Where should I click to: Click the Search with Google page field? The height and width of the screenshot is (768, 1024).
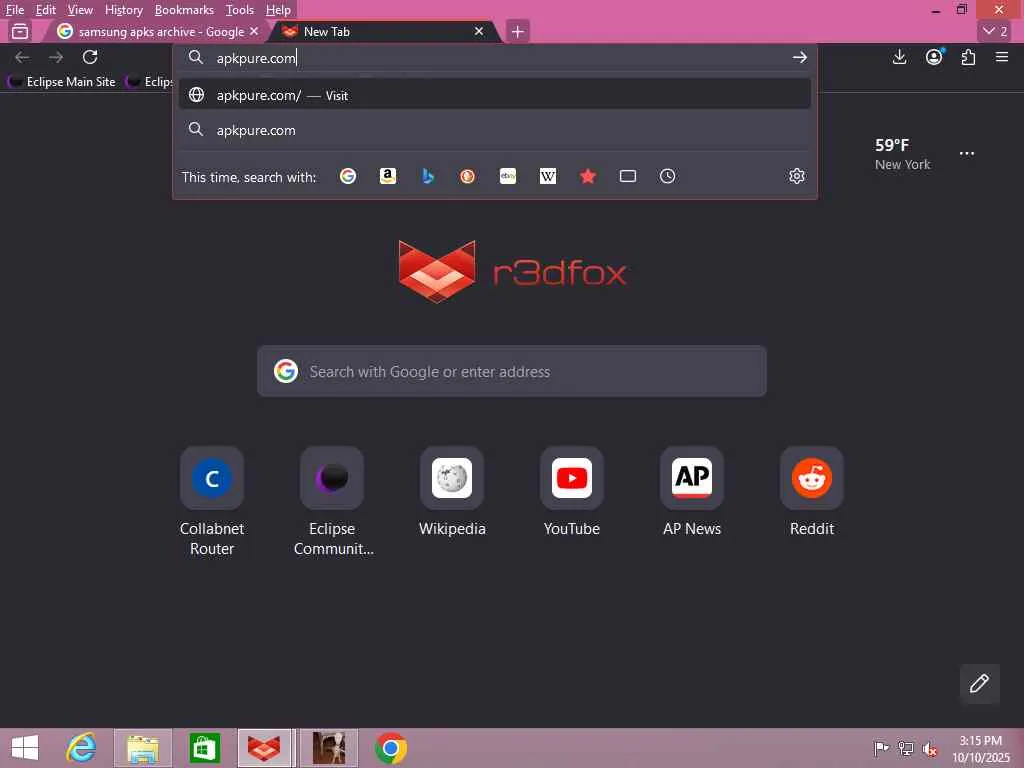click(x=511, y=371)
